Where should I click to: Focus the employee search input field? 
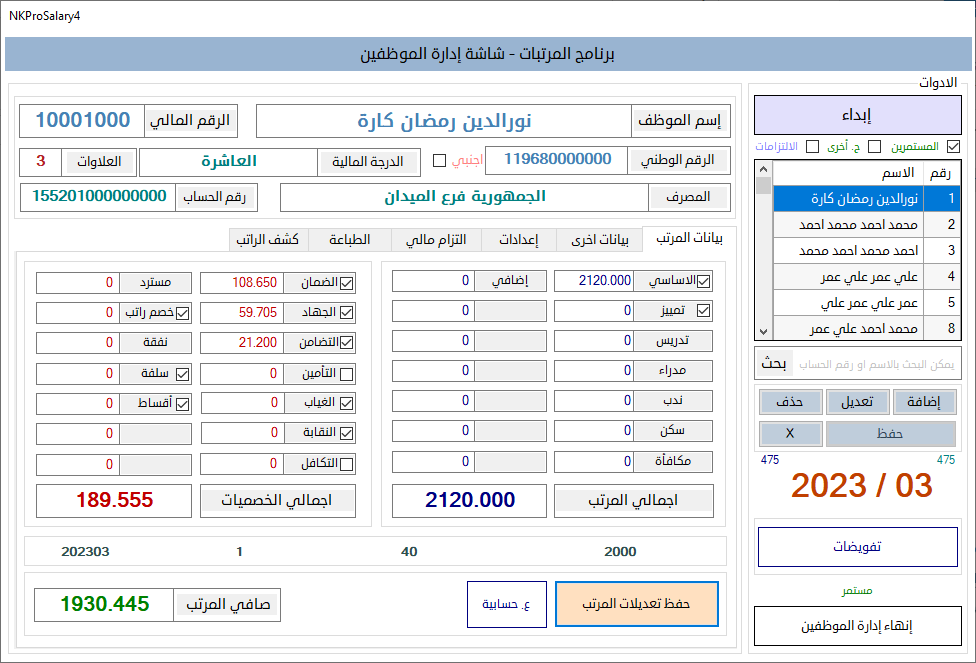point(875,364)
